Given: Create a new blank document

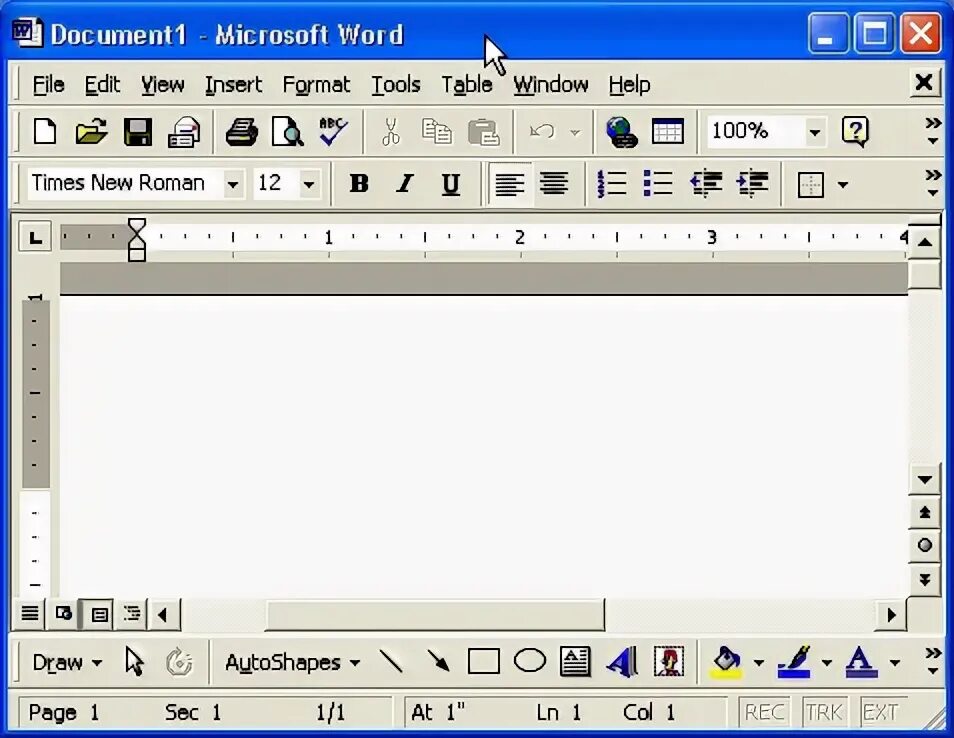Looking at the screenshot, I should (x=44, y=131).
